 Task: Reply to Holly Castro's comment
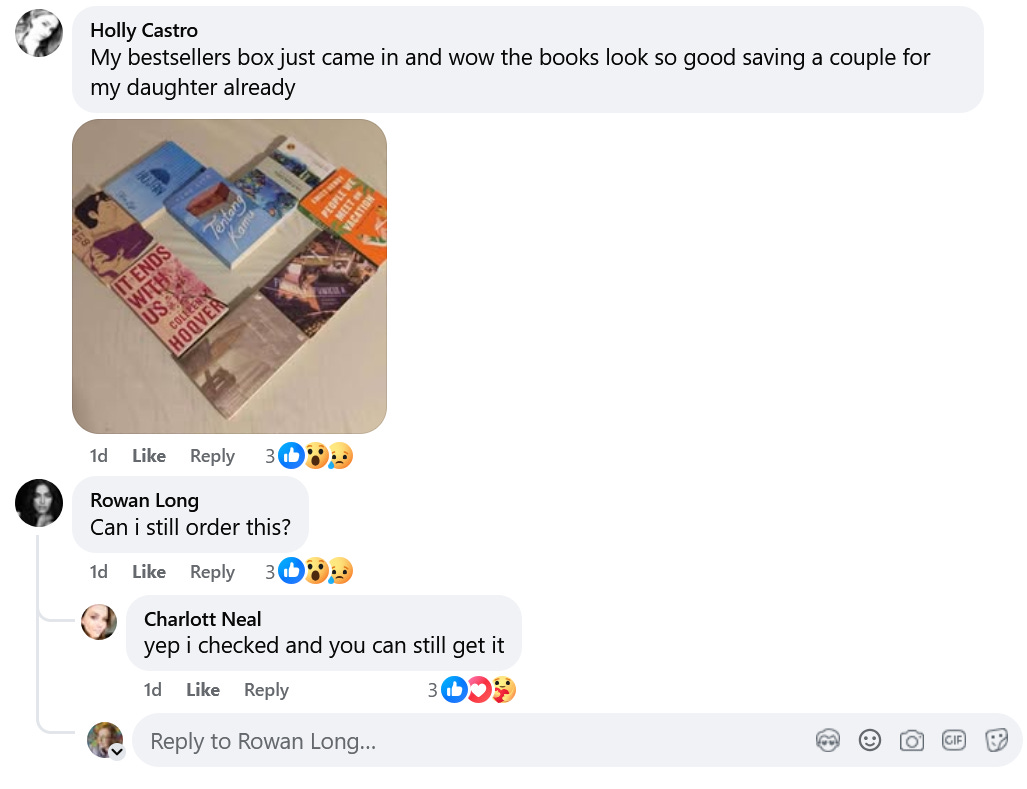click(x=212, y=456)
